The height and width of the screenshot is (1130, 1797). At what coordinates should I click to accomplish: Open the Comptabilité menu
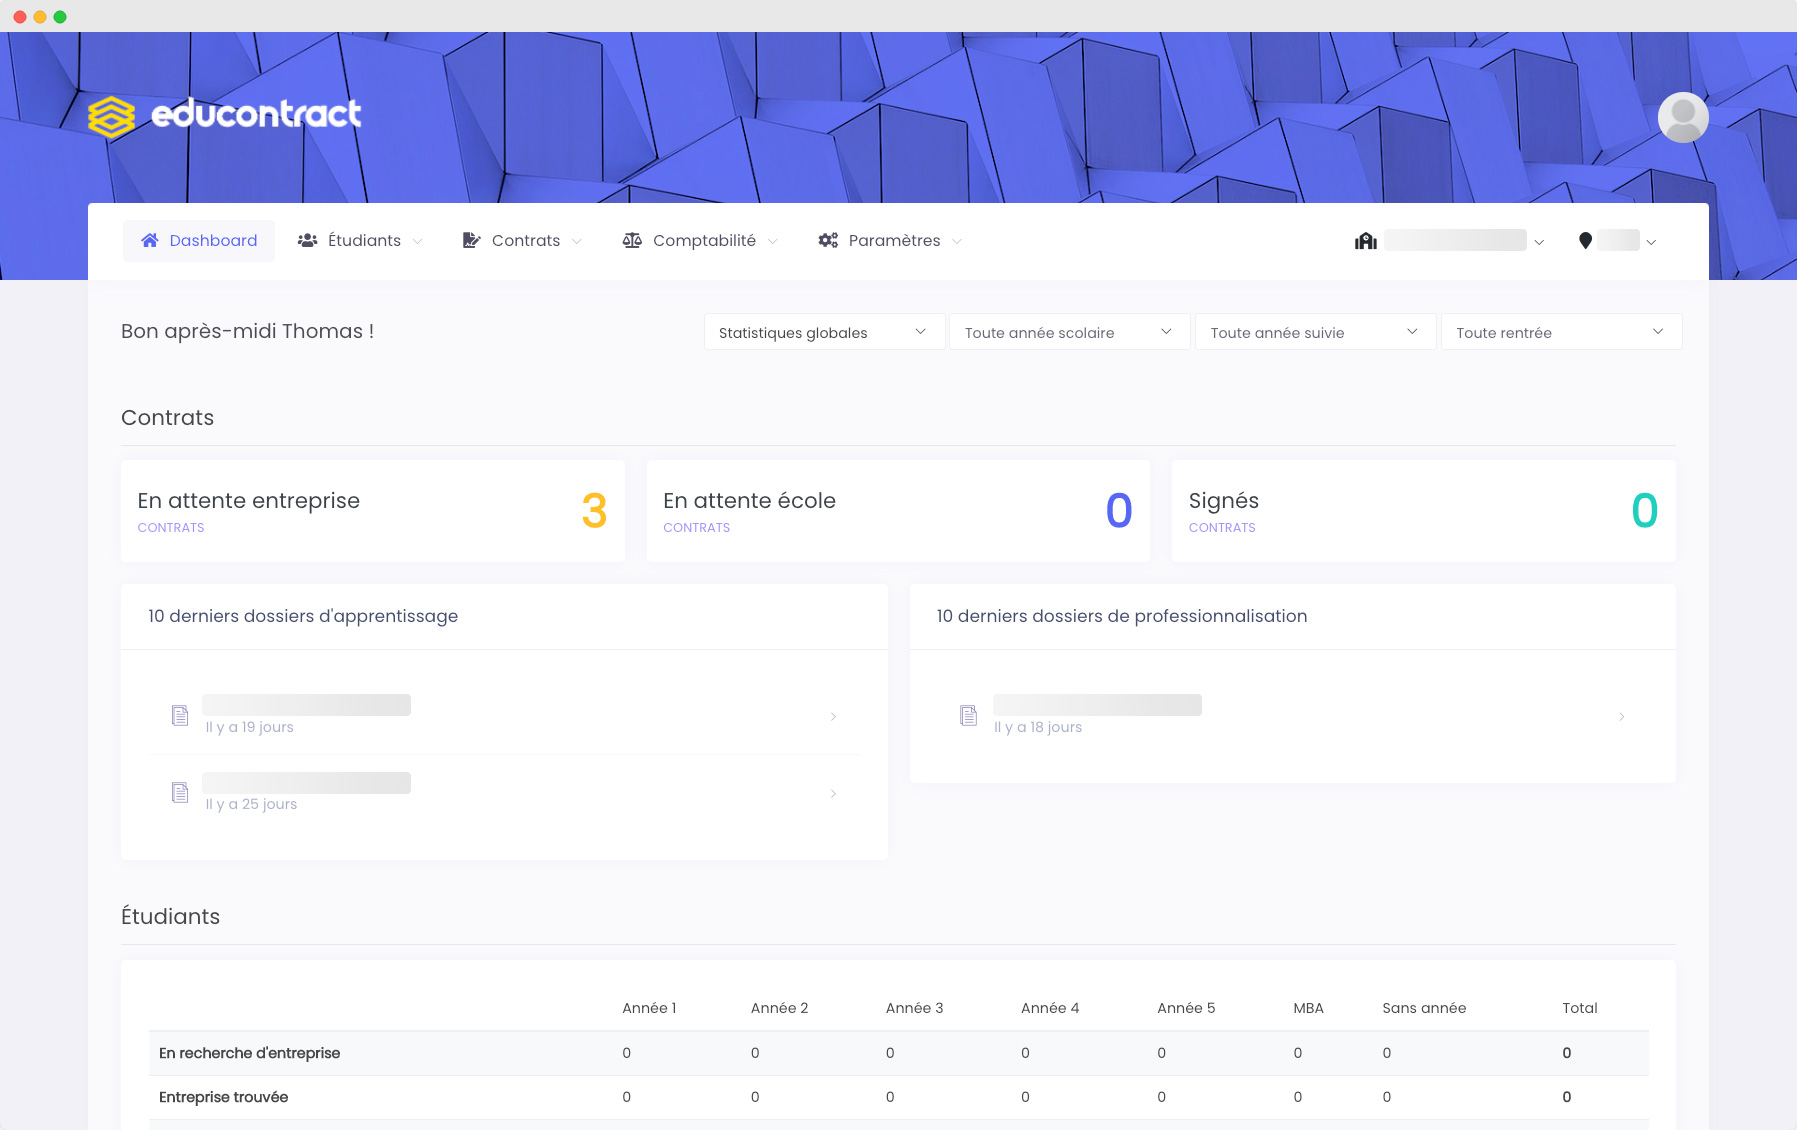701,241
